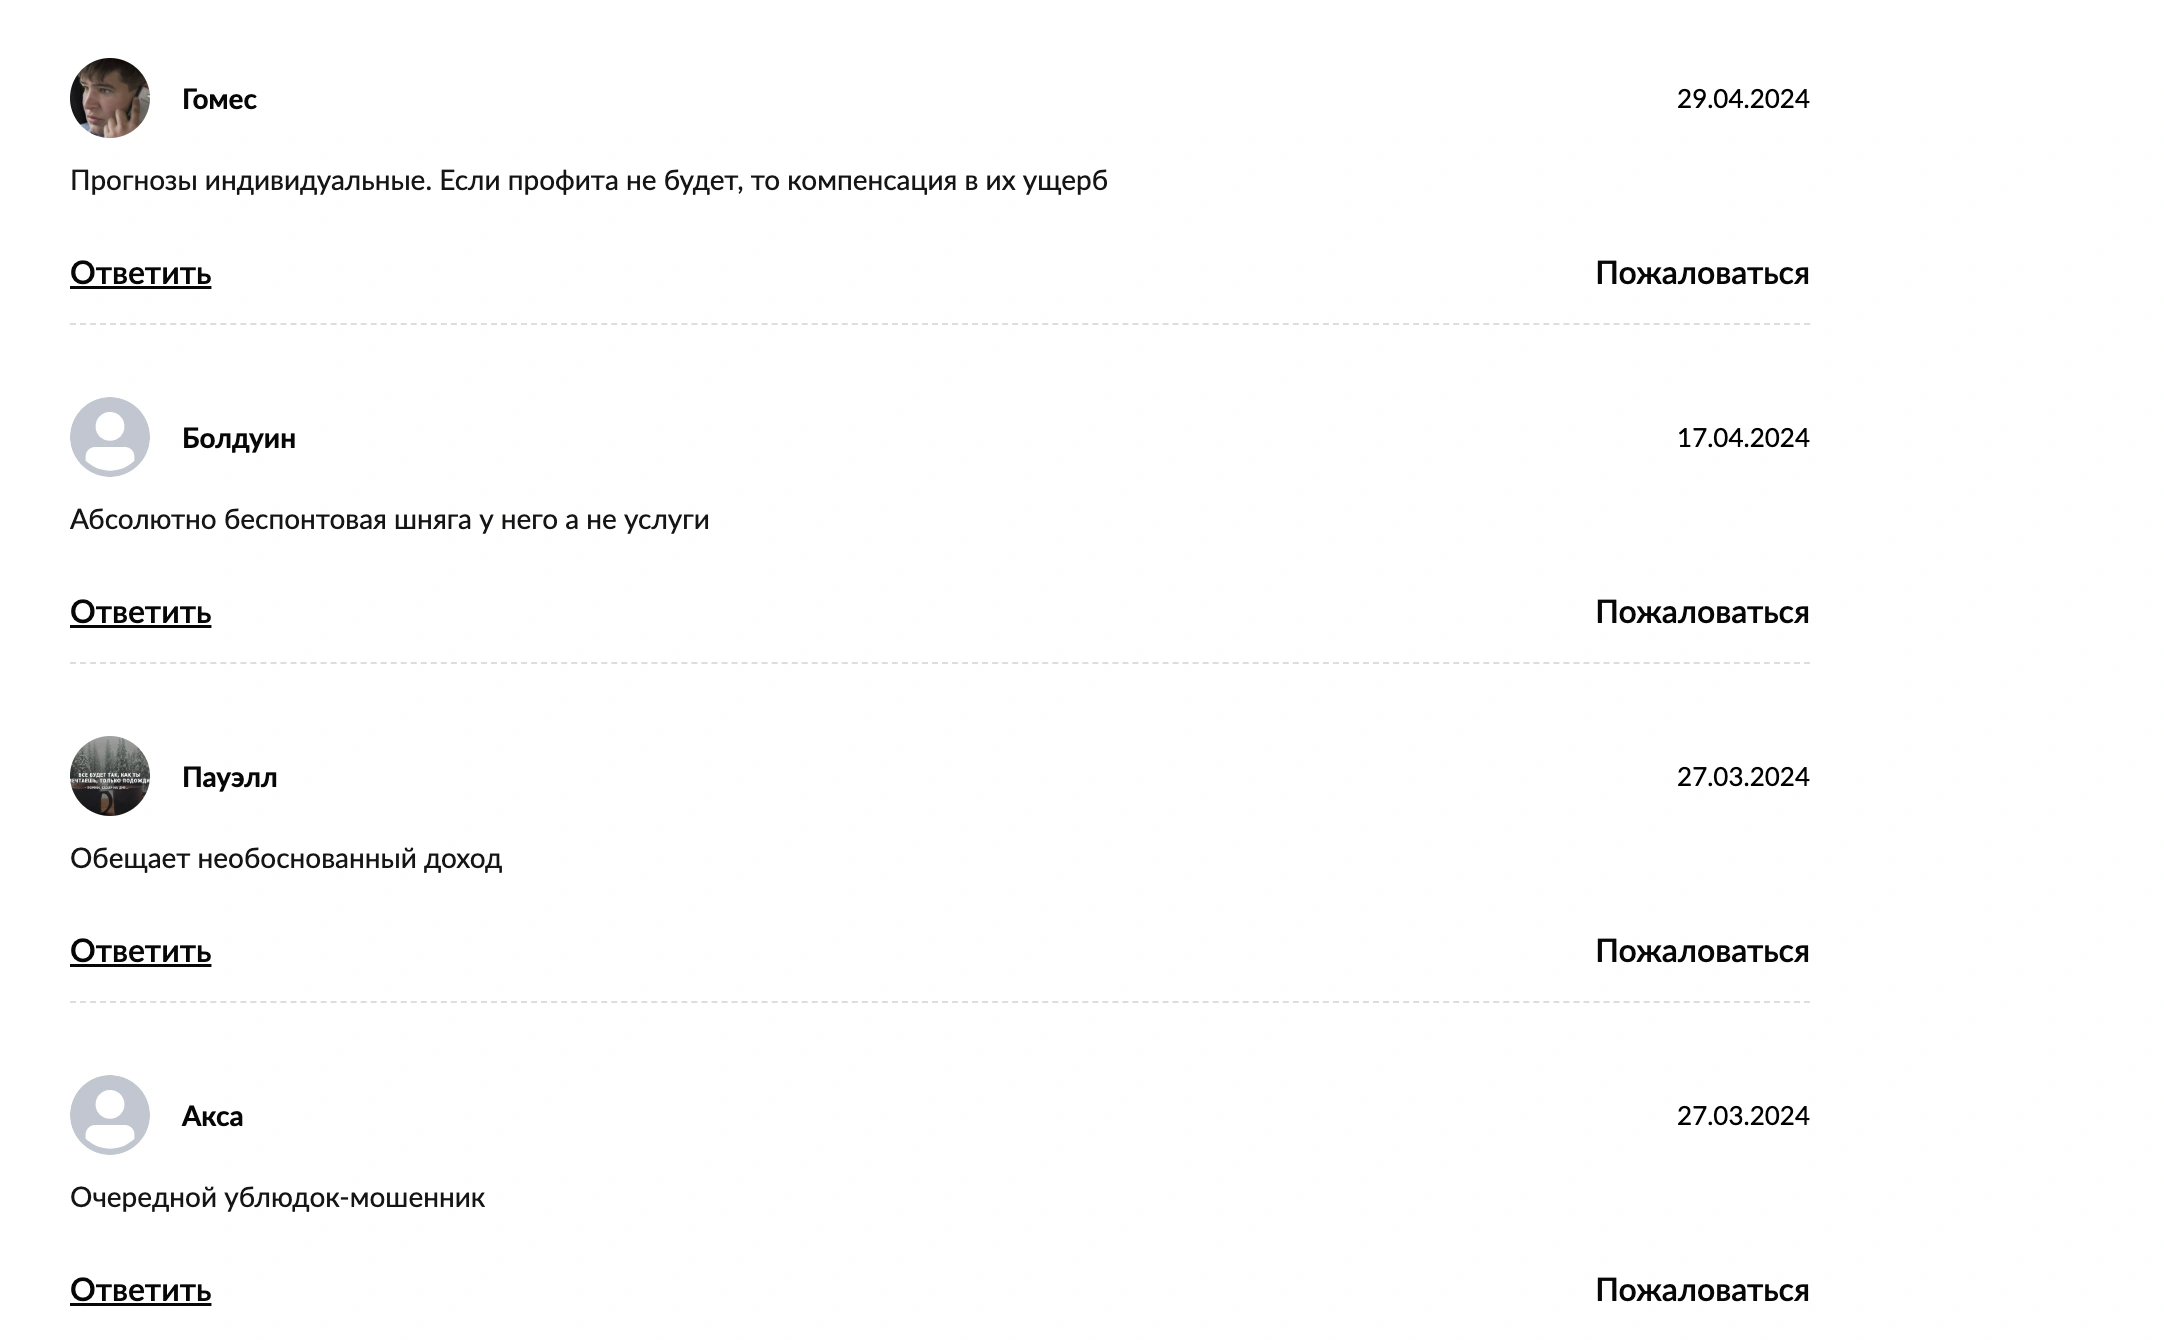Click the comment text about необоснованный доход
Image resolution: width=2164 pixels, height=1340 pixels.
286,859
